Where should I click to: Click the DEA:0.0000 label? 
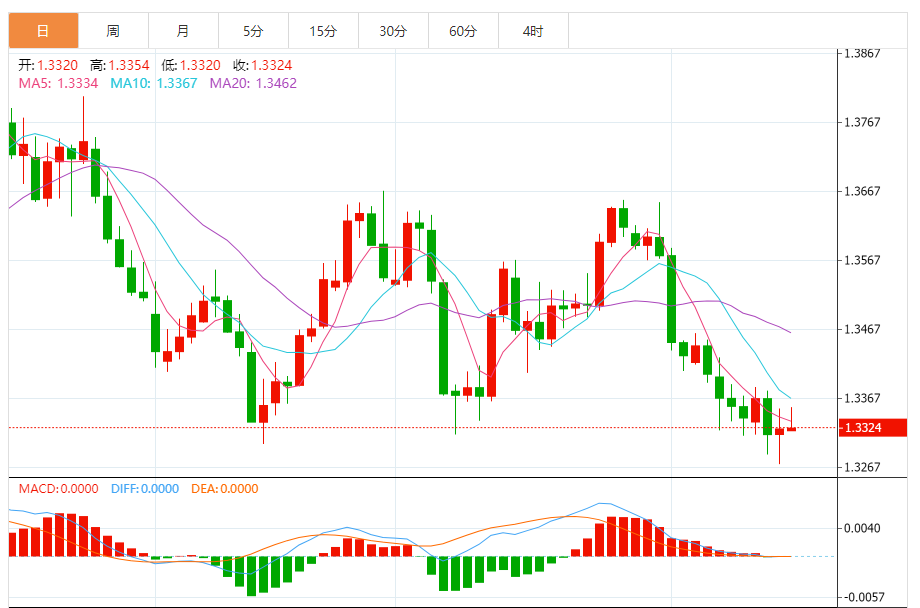pyautogui.click(x=225, y=489)
